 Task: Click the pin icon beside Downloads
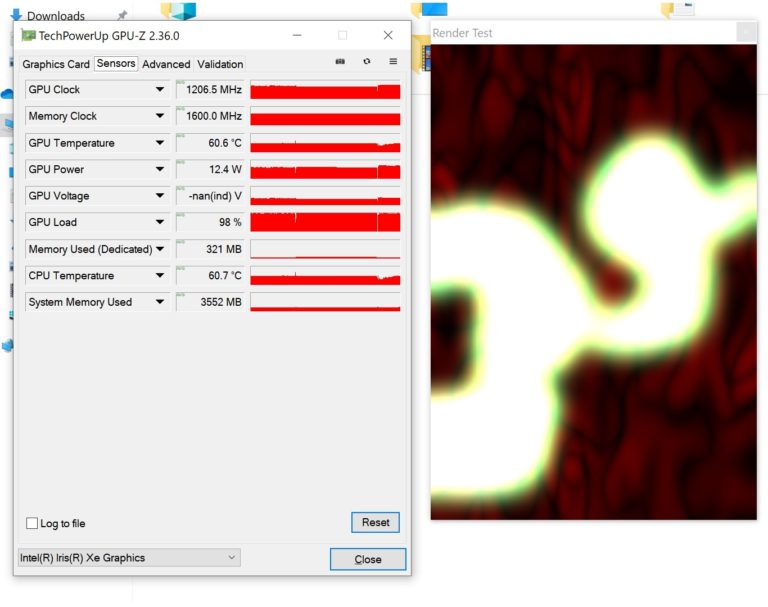coord(122,16)
